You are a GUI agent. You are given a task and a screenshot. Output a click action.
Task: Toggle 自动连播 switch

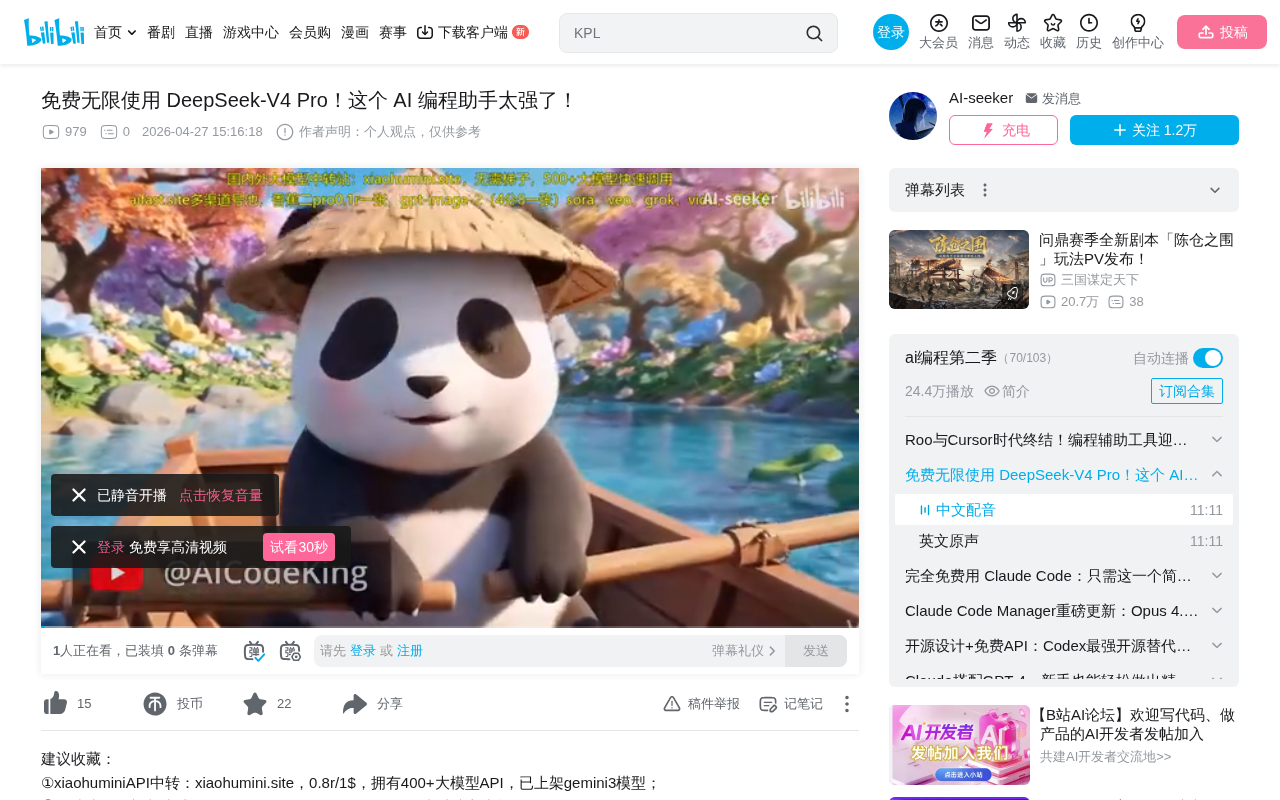1208,358
